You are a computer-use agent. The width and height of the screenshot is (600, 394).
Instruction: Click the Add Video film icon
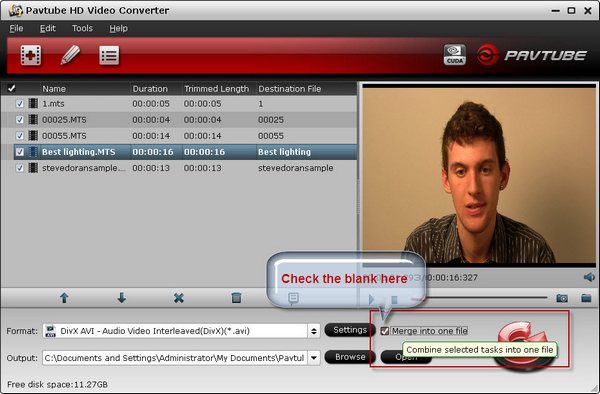click(x=31, y=55)
